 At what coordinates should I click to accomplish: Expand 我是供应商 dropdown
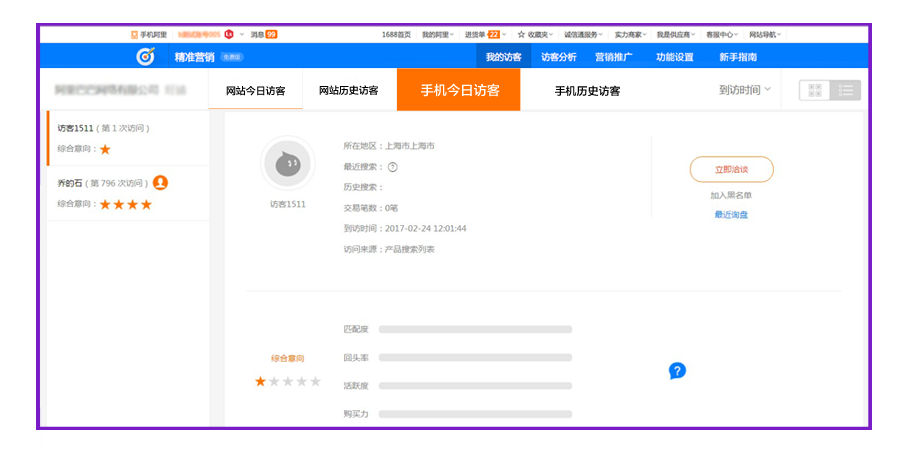coord(676,35)
